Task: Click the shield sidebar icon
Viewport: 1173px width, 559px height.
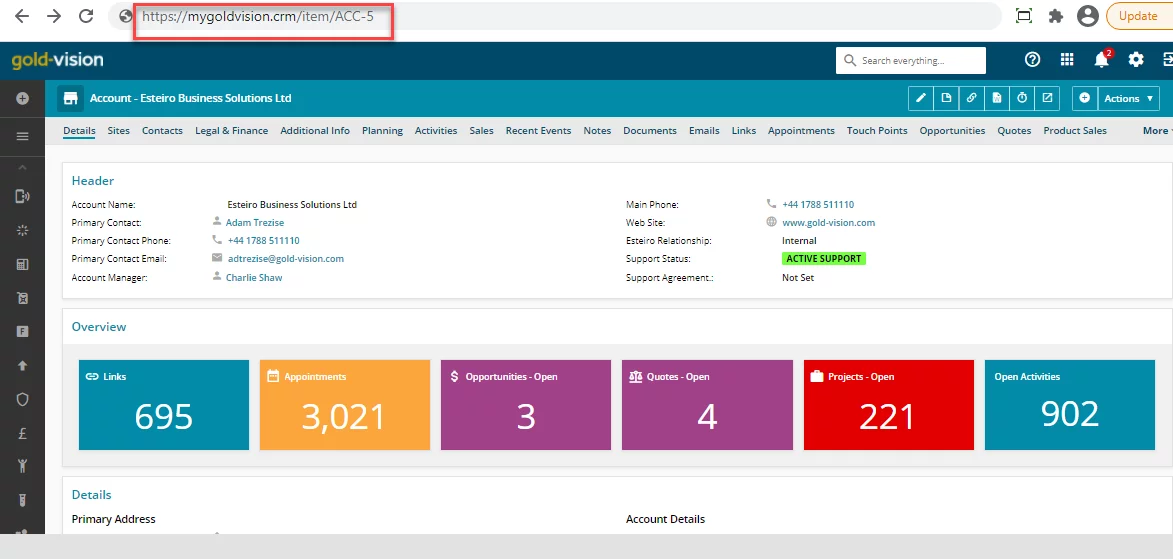Action: tap(22, 400)
